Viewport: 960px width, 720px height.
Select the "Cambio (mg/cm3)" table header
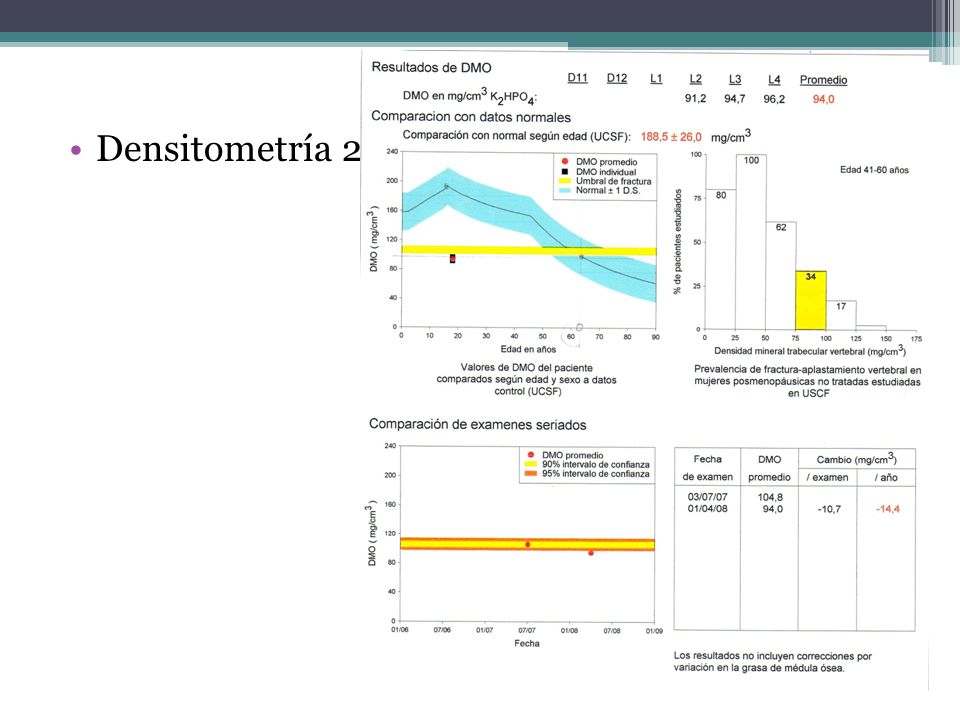click(x=857, y=459)
